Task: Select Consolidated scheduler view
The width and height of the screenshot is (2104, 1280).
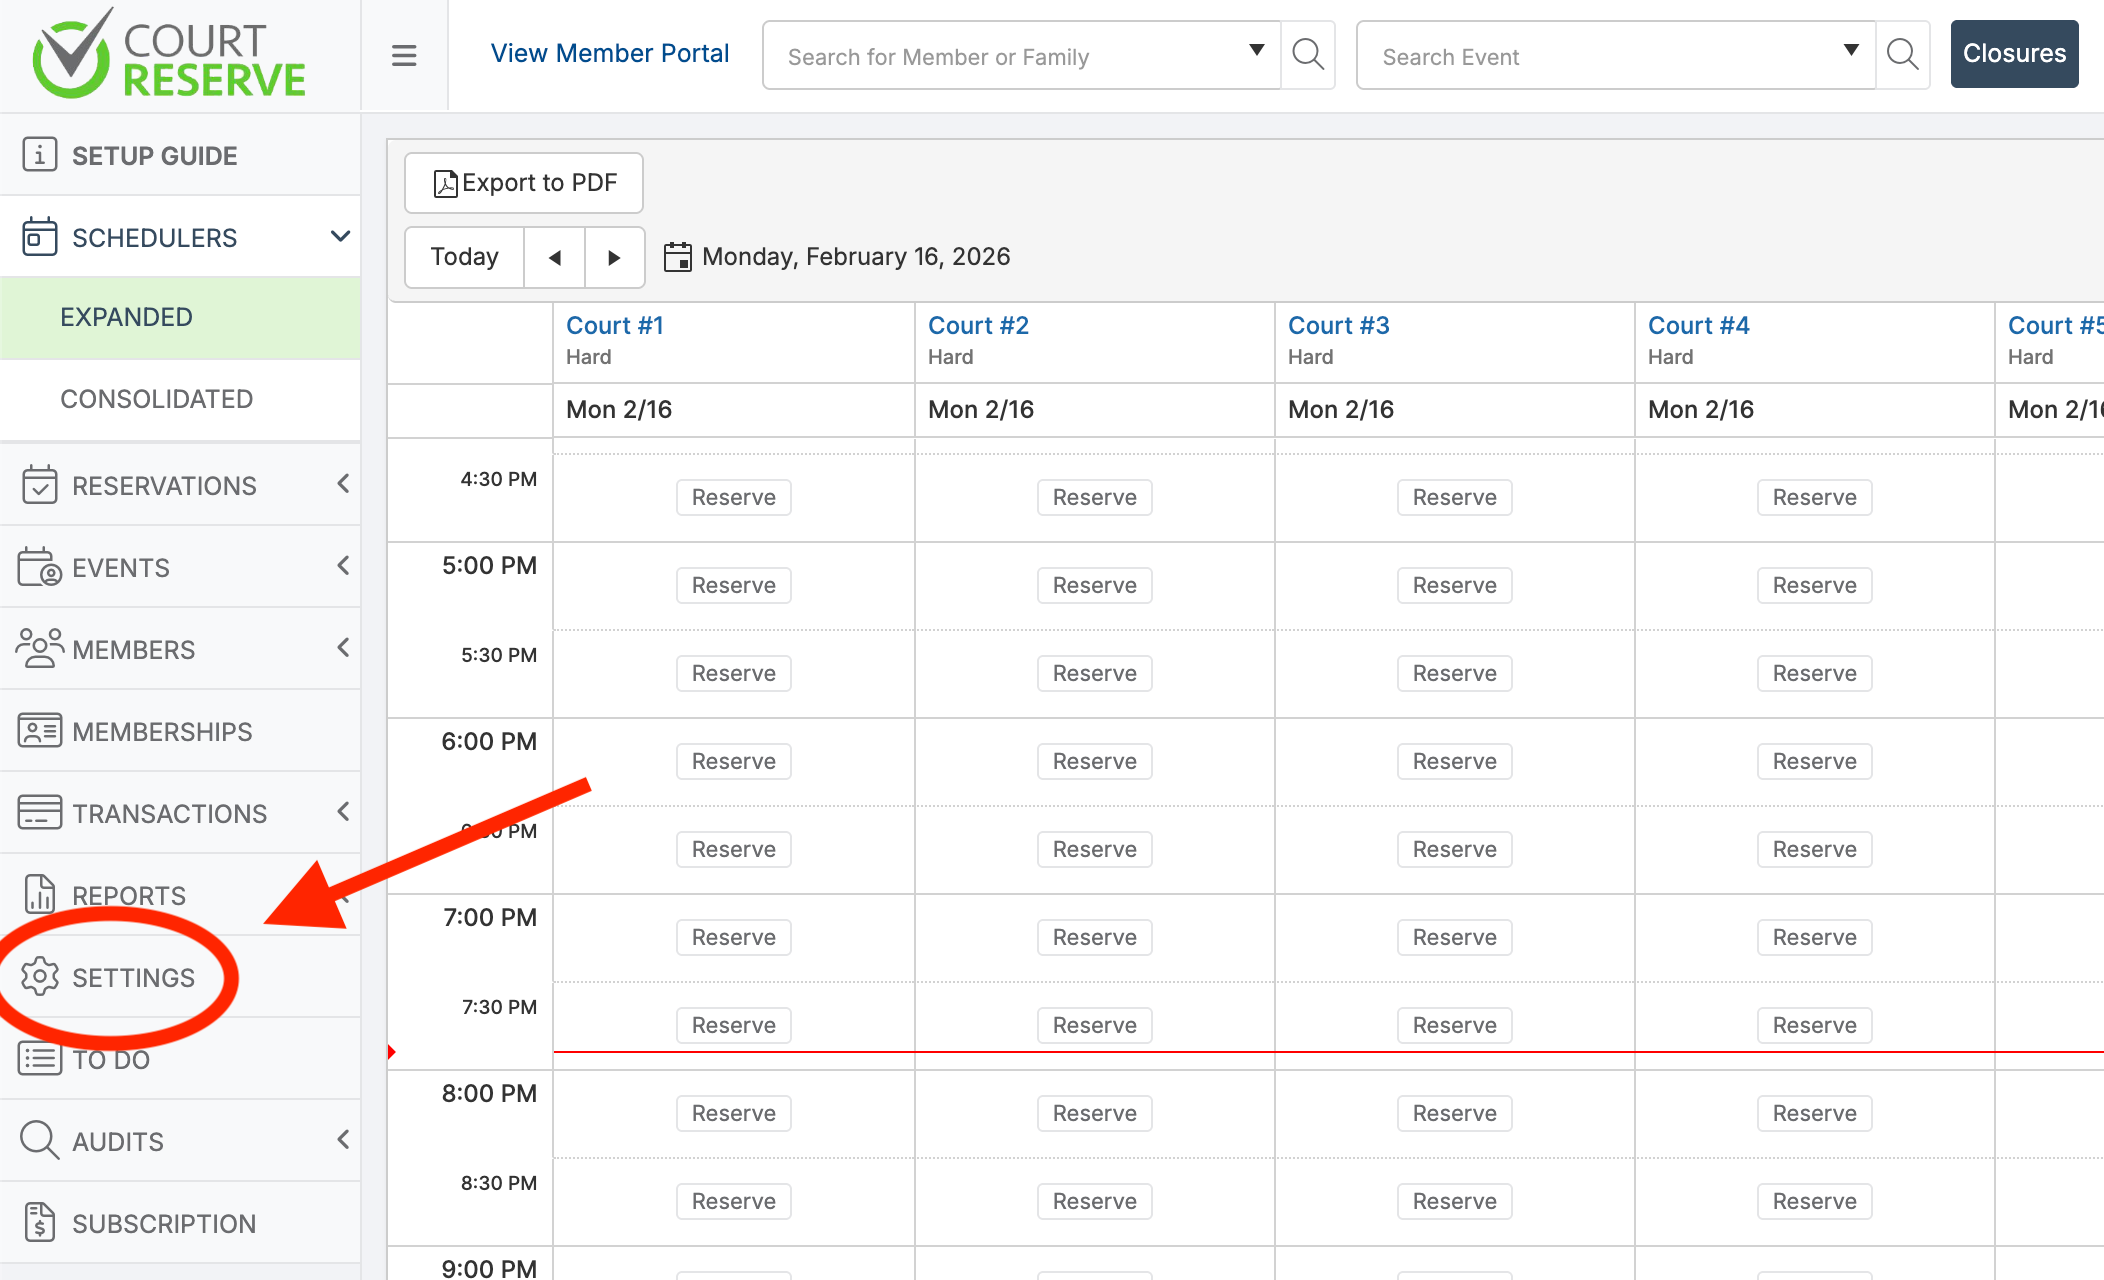Action: [157, 399]
